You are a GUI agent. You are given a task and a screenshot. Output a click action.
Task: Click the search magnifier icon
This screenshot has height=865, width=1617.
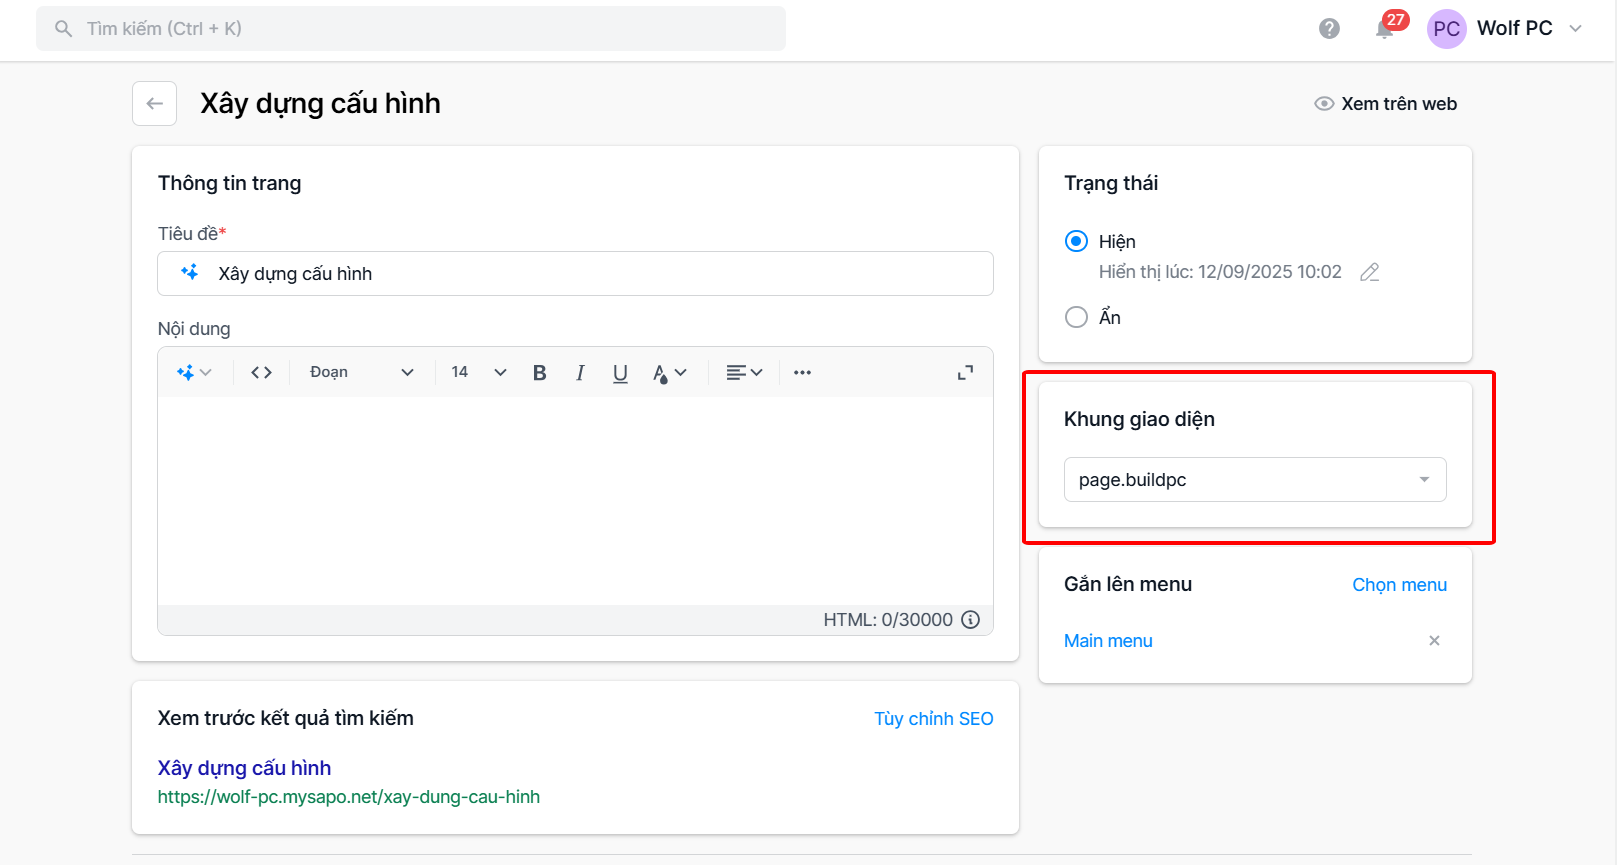[x=63, y=28]
